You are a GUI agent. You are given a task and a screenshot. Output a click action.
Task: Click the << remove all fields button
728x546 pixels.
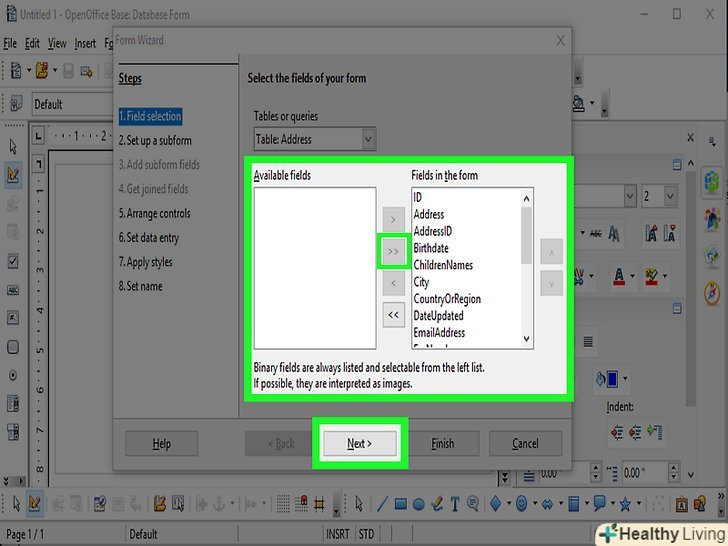point(393,315)
